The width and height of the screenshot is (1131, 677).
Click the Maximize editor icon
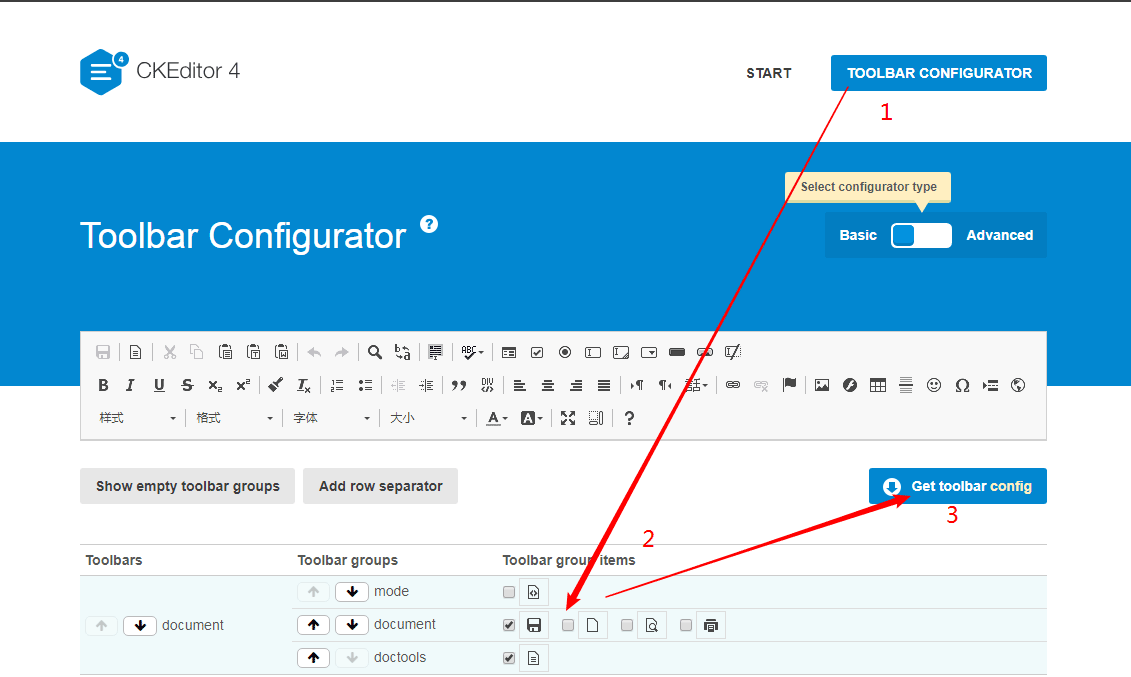tap(568, 418)
